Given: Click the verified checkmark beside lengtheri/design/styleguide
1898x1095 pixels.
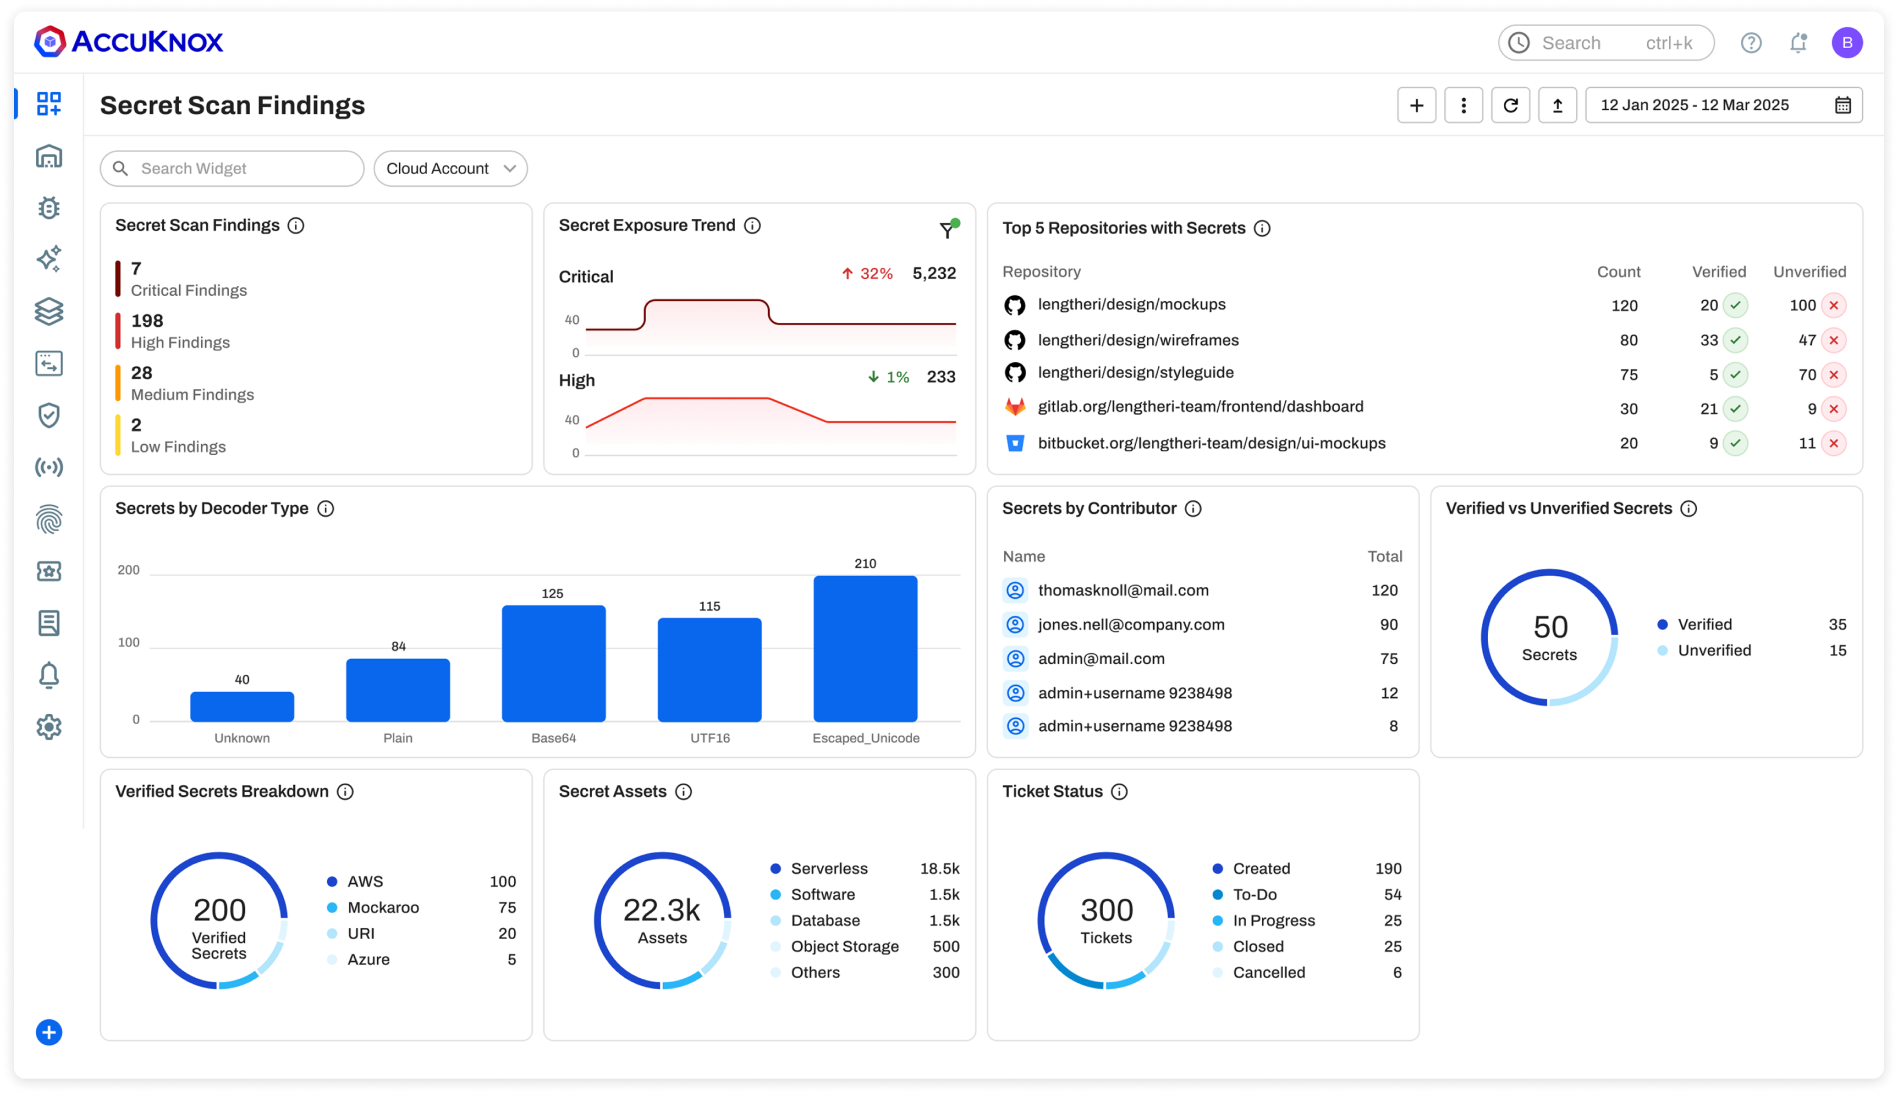Looking at the screenshot, I should tap(1733, 374).
